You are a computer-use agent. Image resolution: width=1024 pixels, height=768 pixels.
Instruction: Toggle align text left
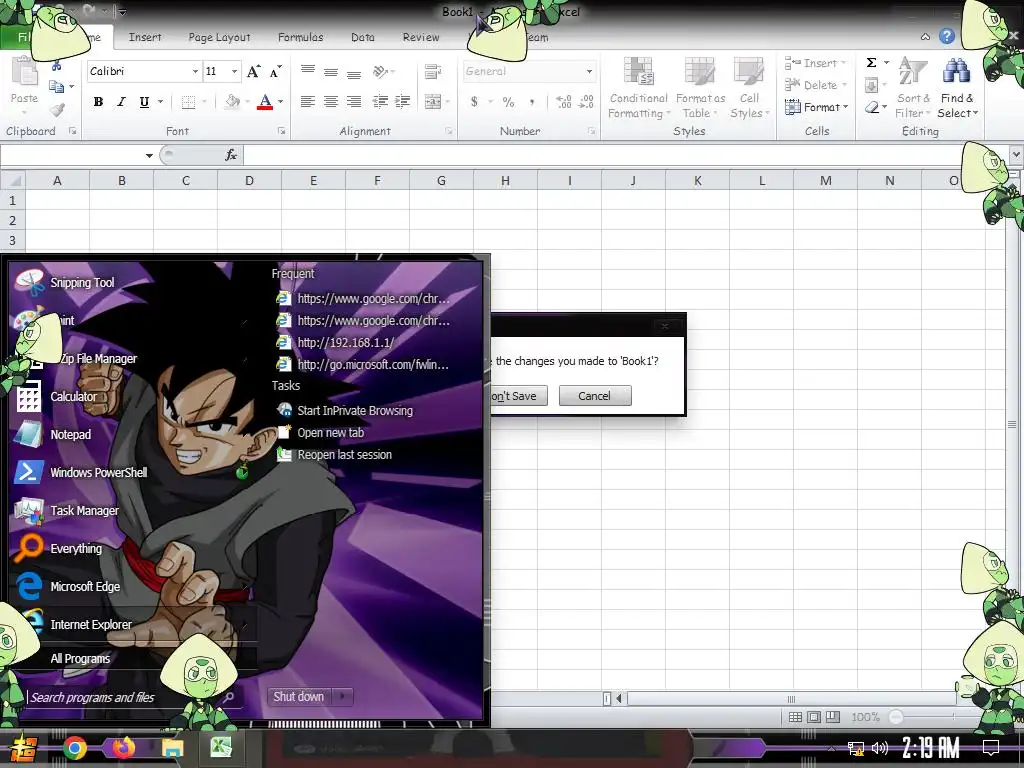(308, 101)
